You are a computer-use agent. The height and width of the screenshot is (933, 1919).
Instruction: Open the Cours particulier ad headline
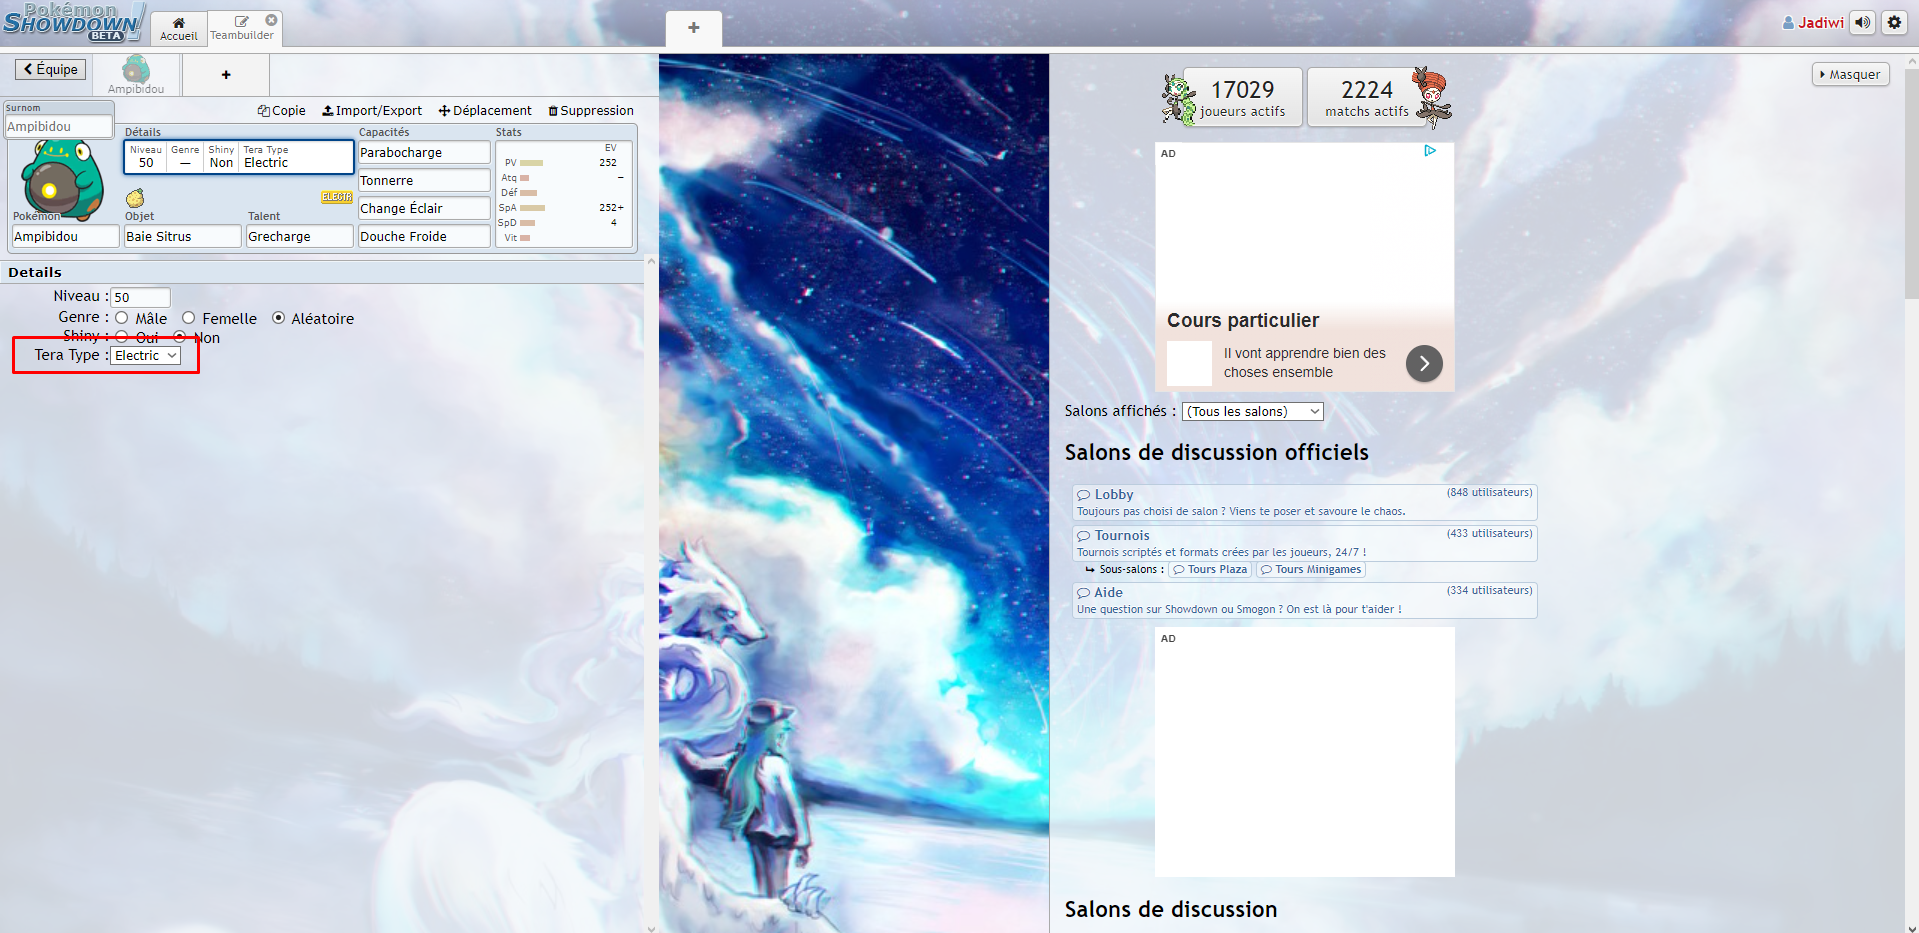tap(1243, 320)
